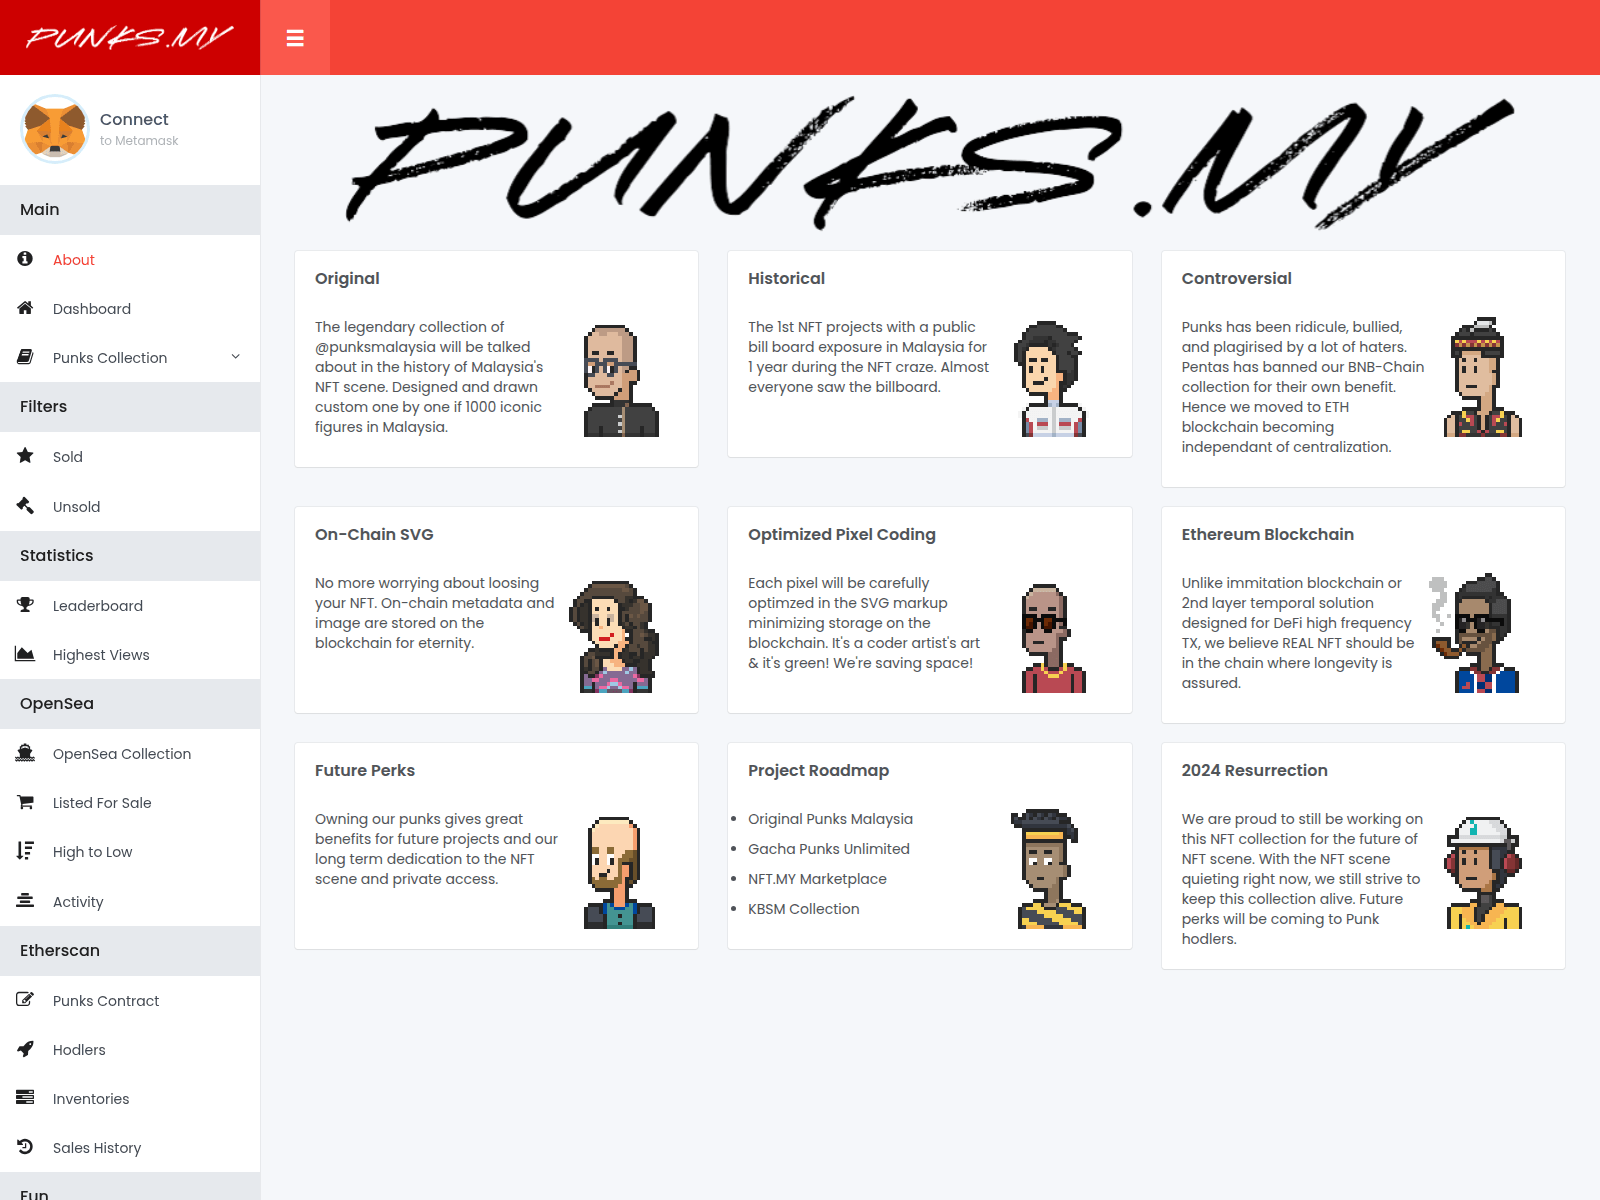1600x1200 pixels.
Task: Click the Activity stream icon
Action: click(25, 901)
